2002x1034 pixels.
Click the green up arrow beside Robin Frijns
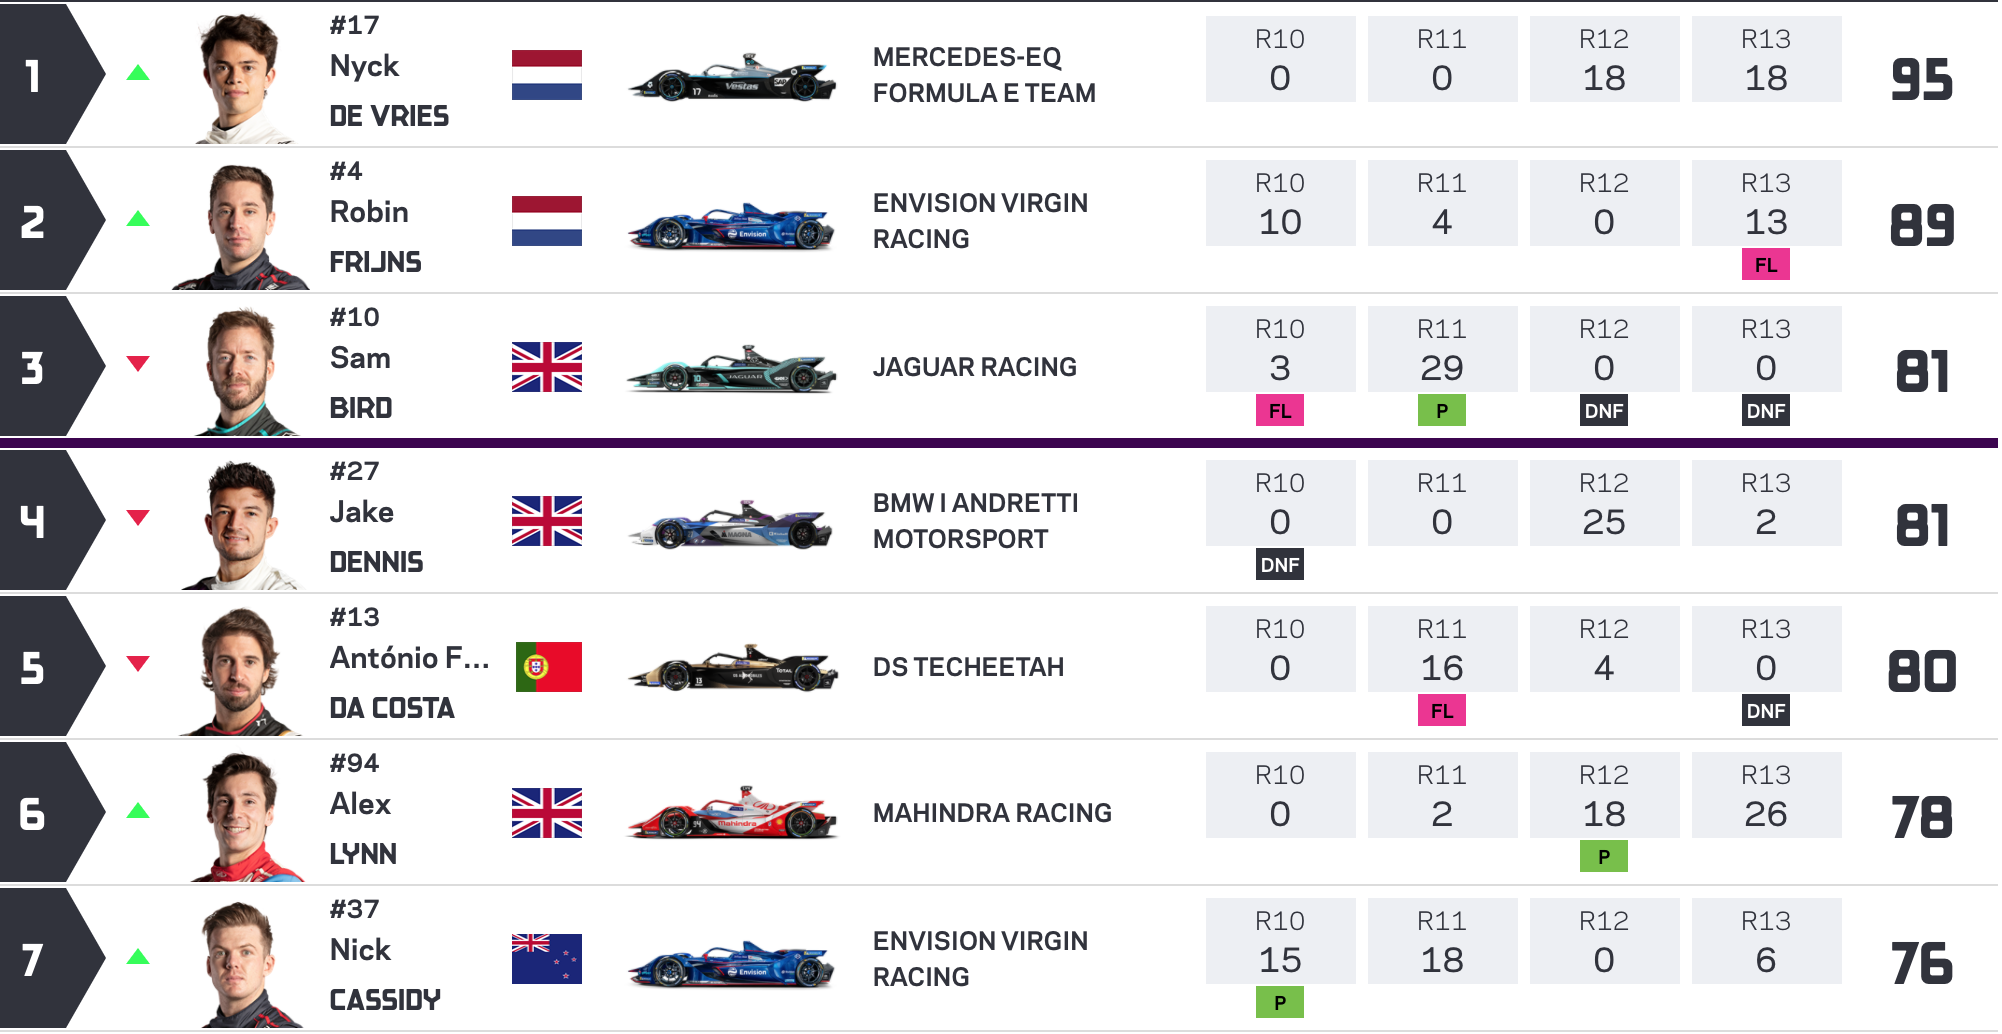pos(138,219)
